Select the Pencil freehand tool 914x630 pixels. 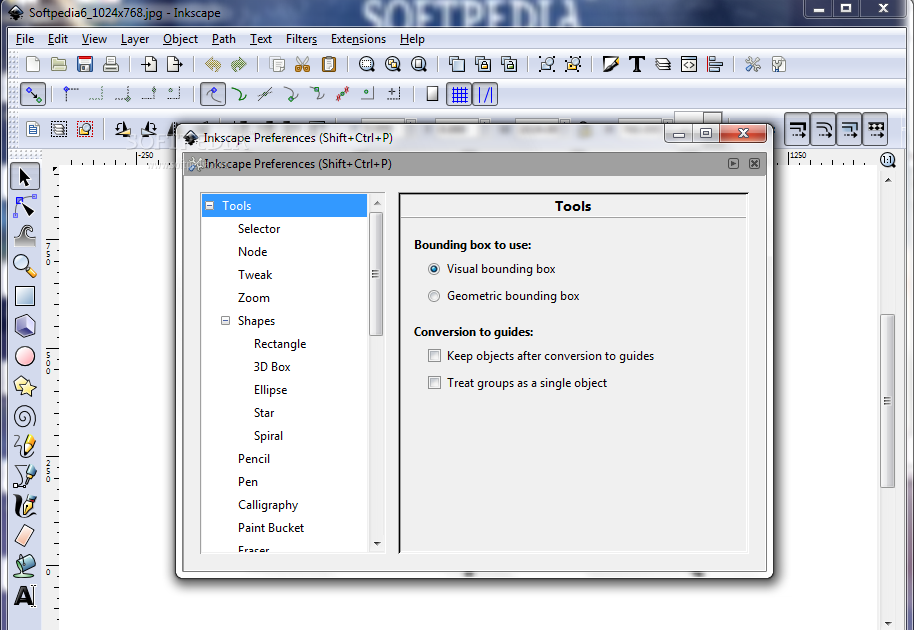(x=24, y=446)
